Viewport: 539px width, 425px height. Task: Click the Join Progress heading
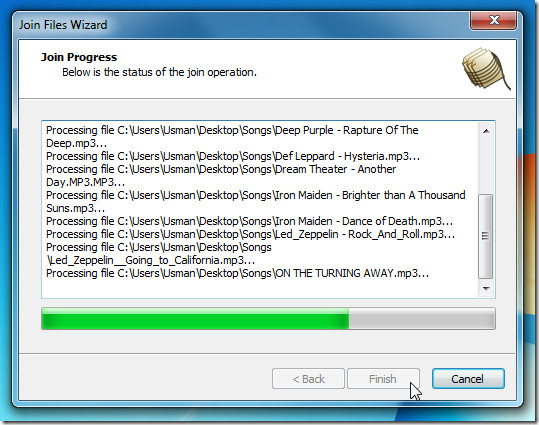tap(79, 57)
